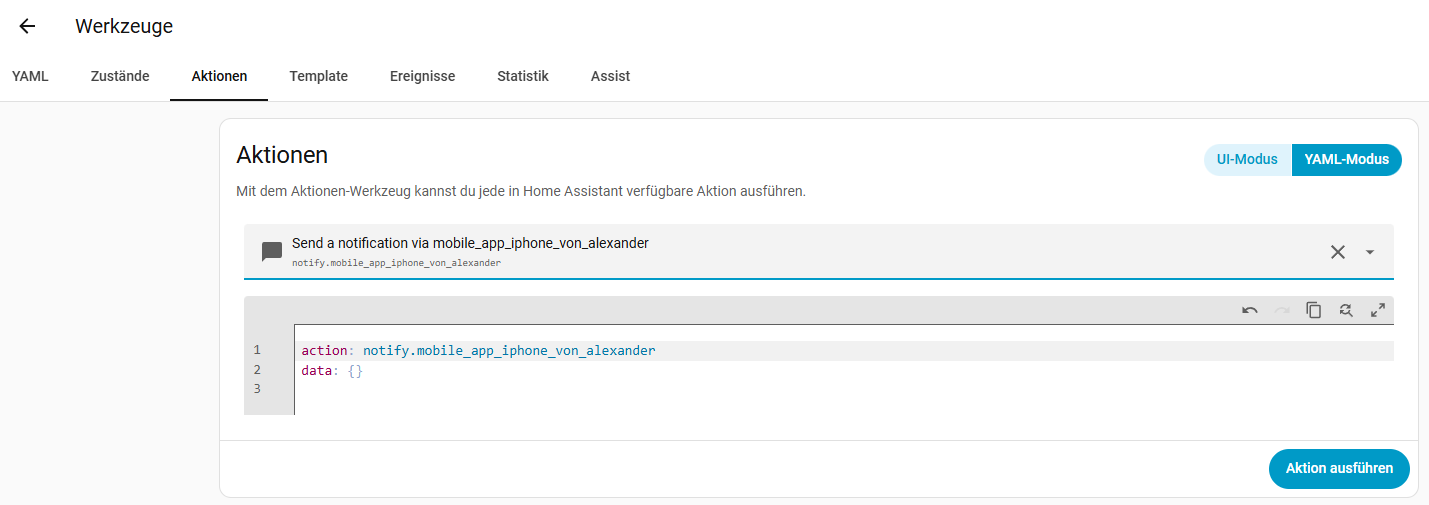Click the notification message icon

click(272, 252)
